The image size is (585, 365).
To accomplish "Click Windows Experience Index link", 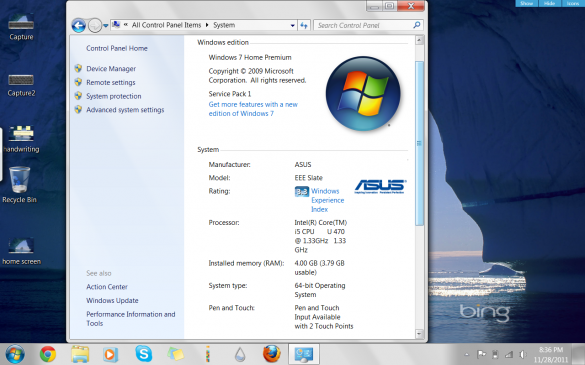I will 328,200.
